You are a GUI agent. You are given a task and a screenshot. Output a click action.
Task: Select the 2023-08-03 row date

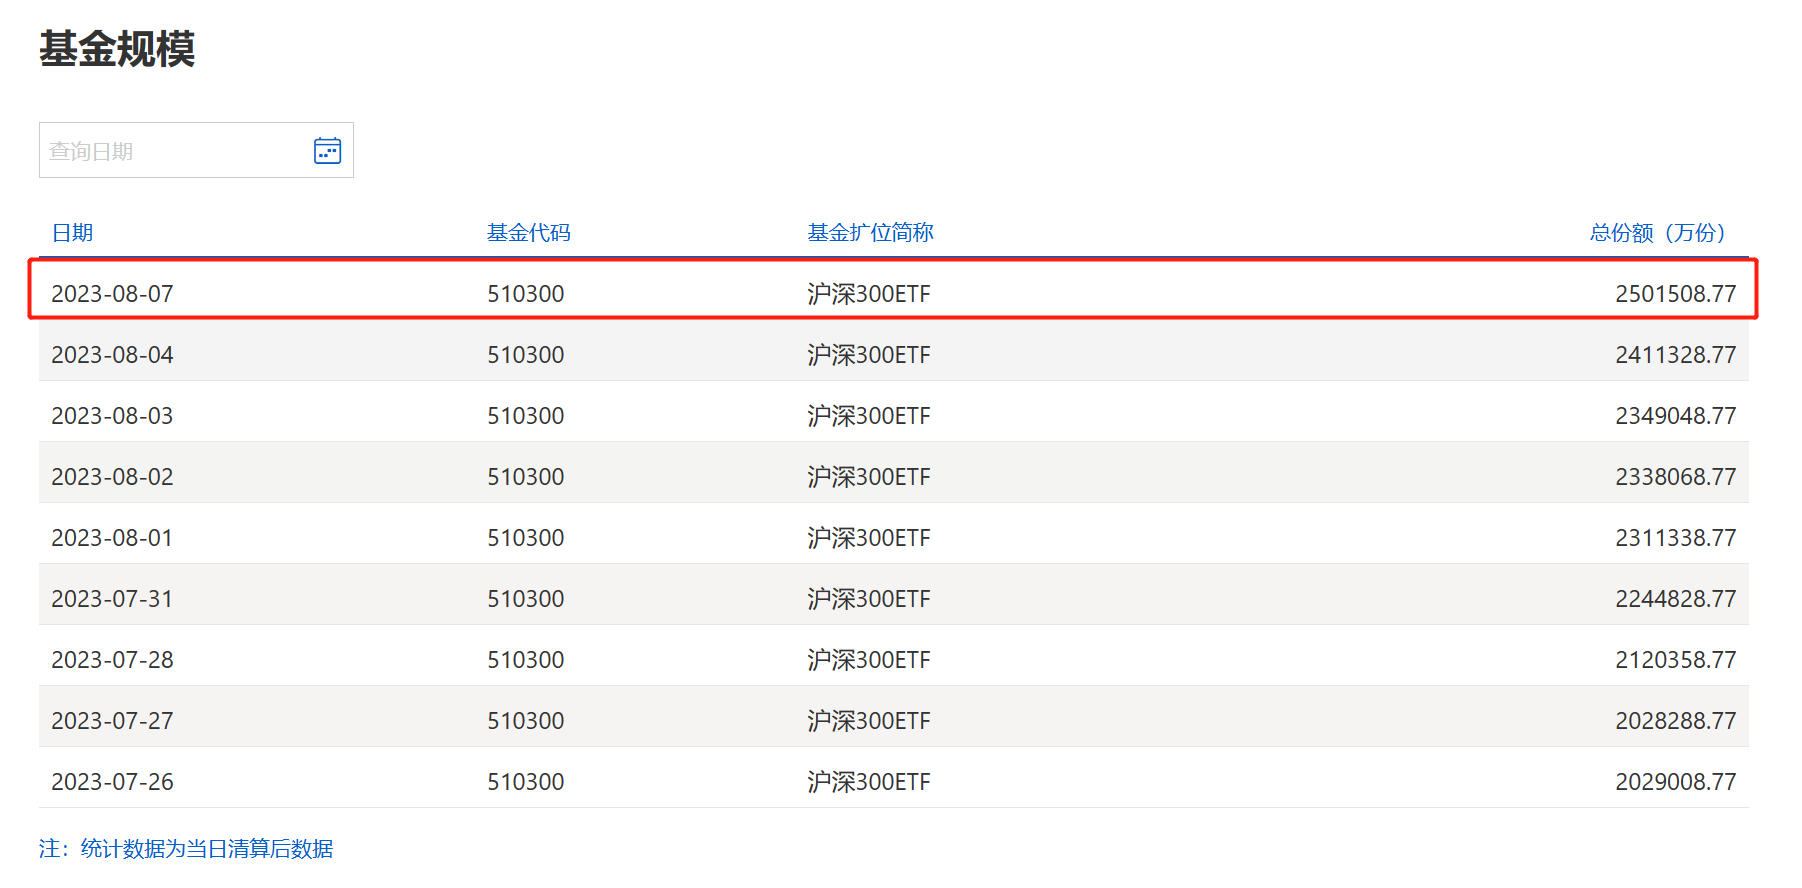point(112,416)
